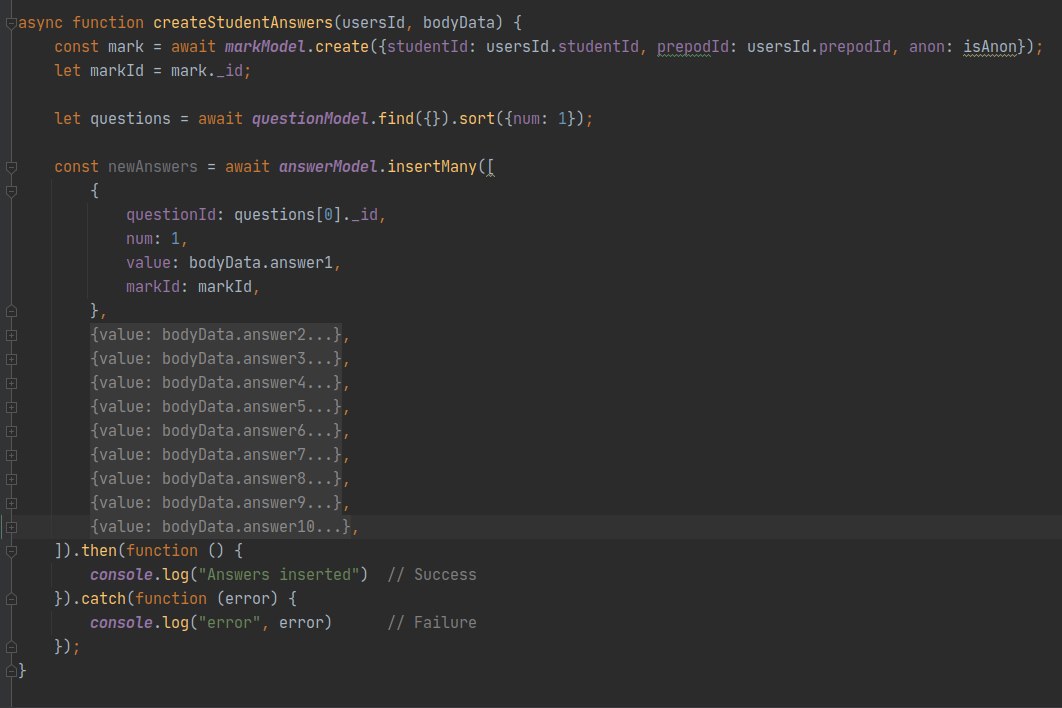
Task: Click the usersId.studentId expression
Action: click(562, 47)
